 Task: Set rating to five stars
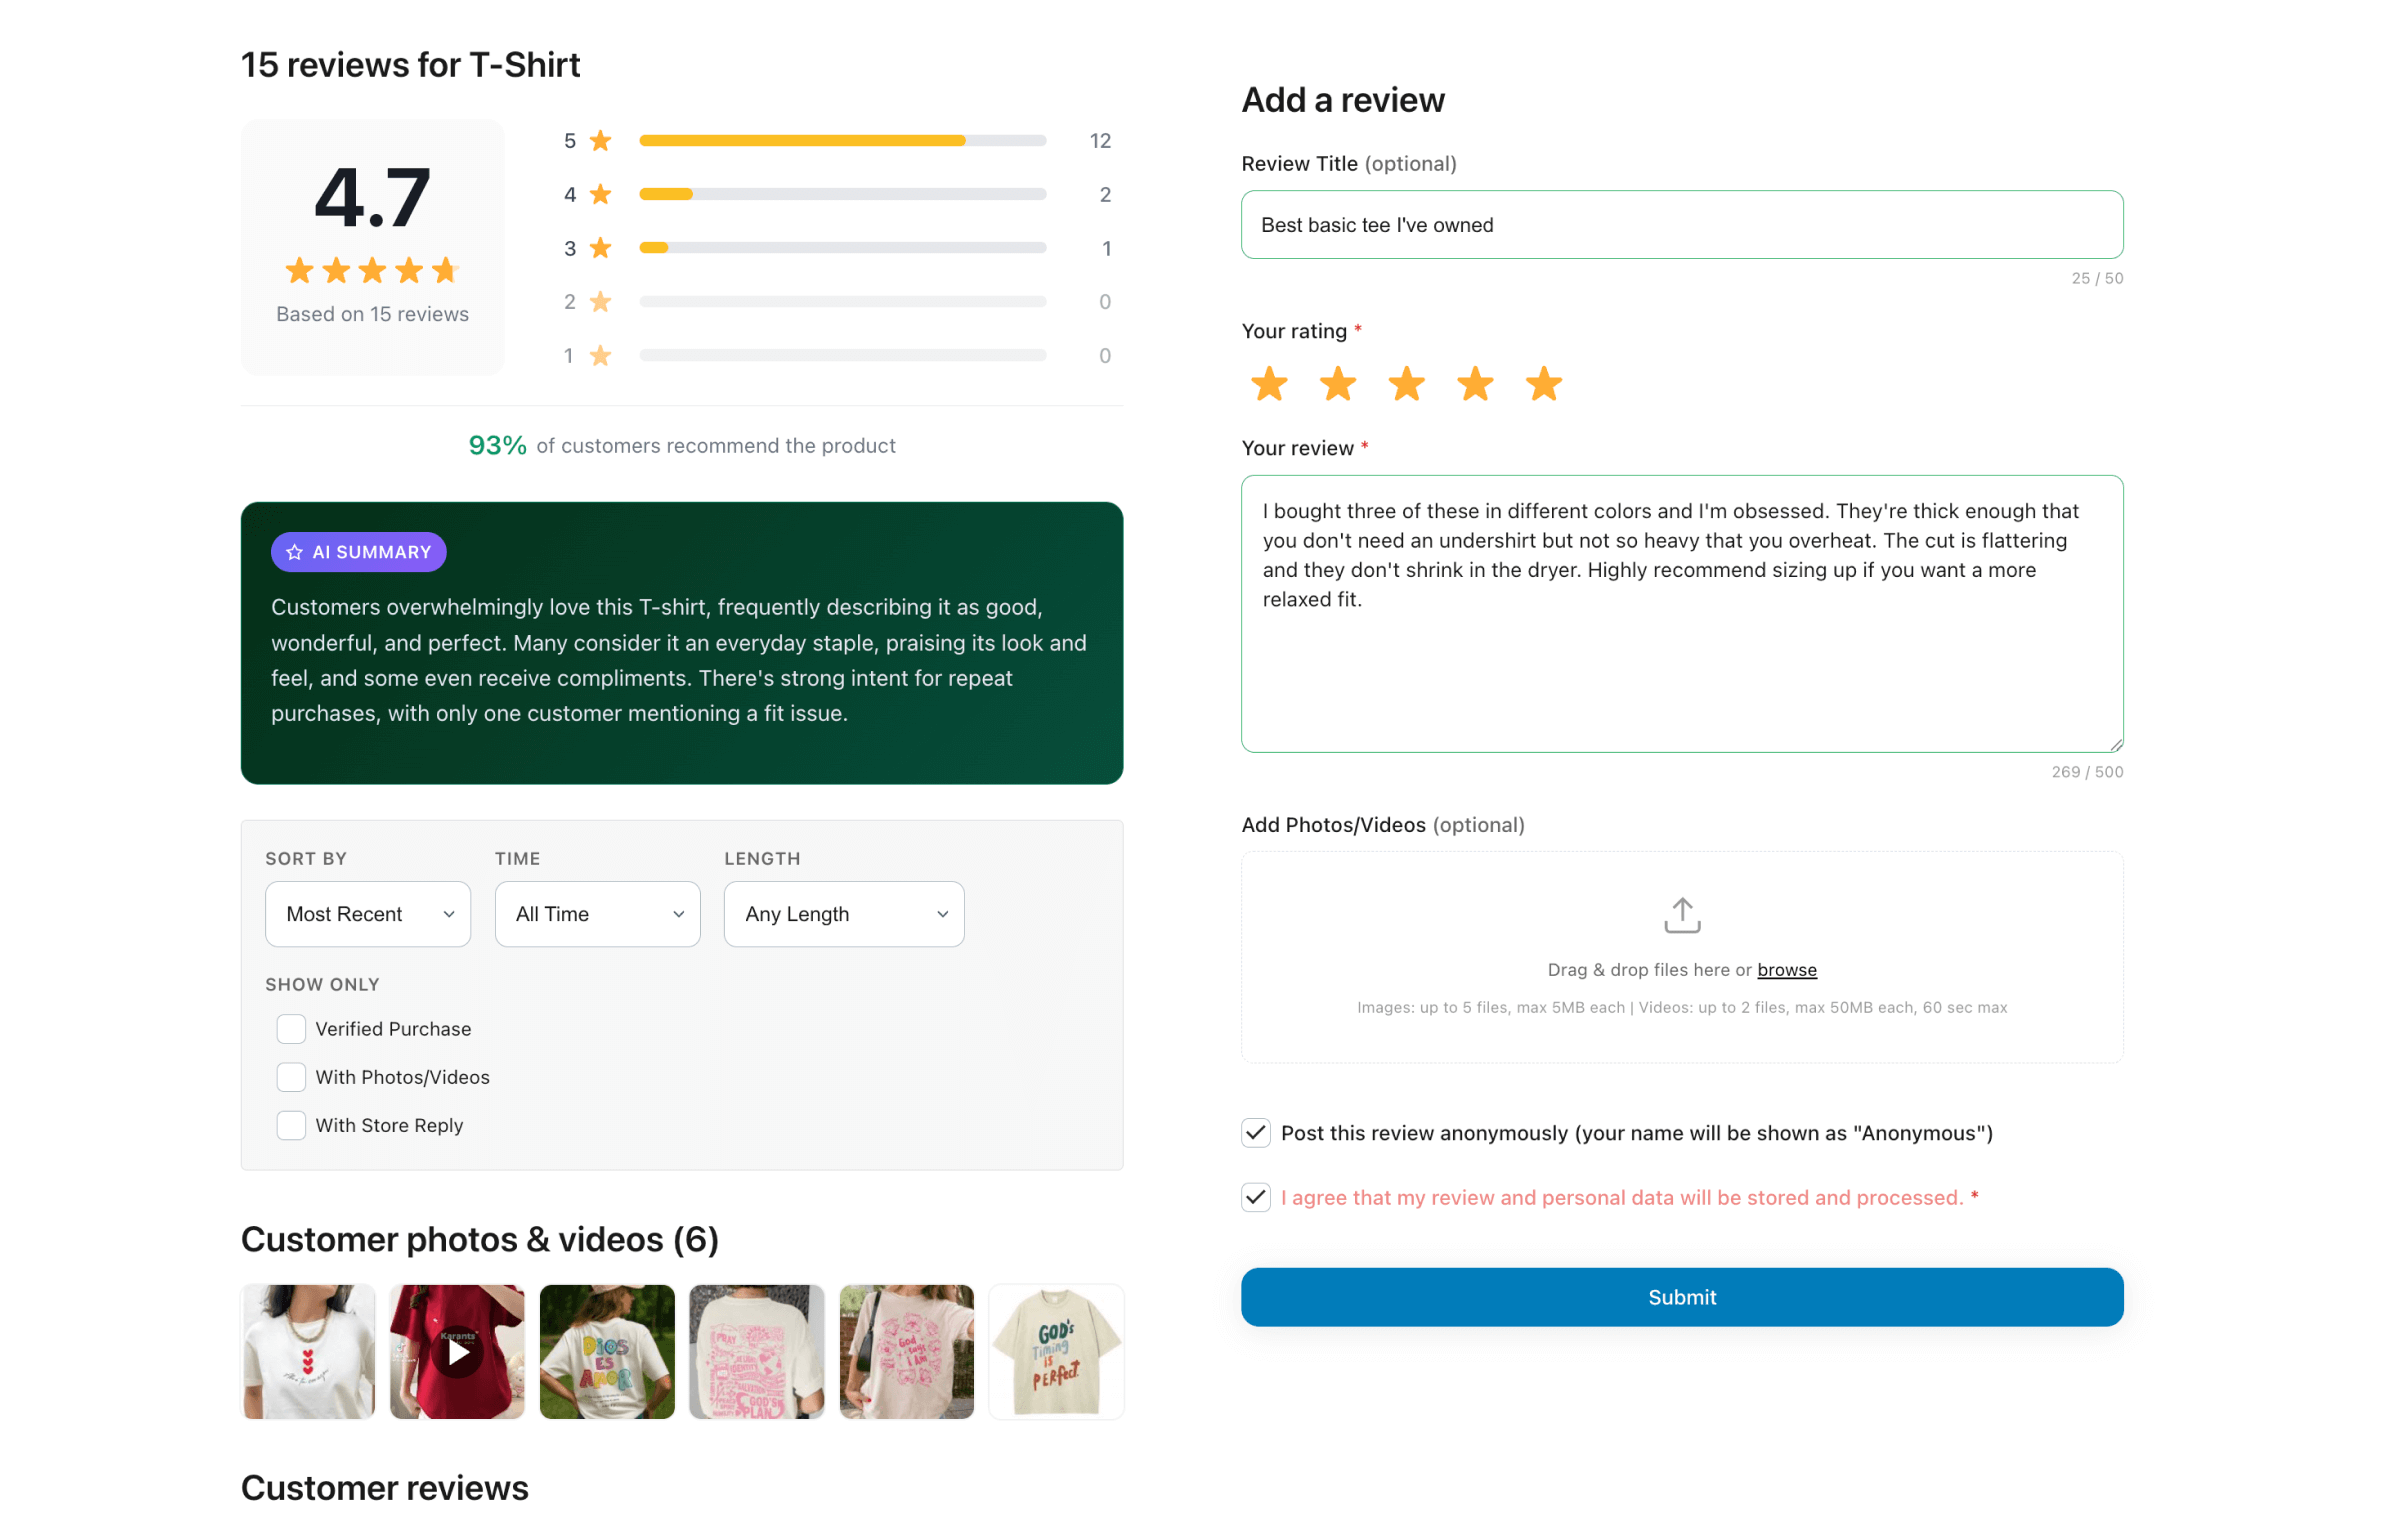tap(1543, 384)
